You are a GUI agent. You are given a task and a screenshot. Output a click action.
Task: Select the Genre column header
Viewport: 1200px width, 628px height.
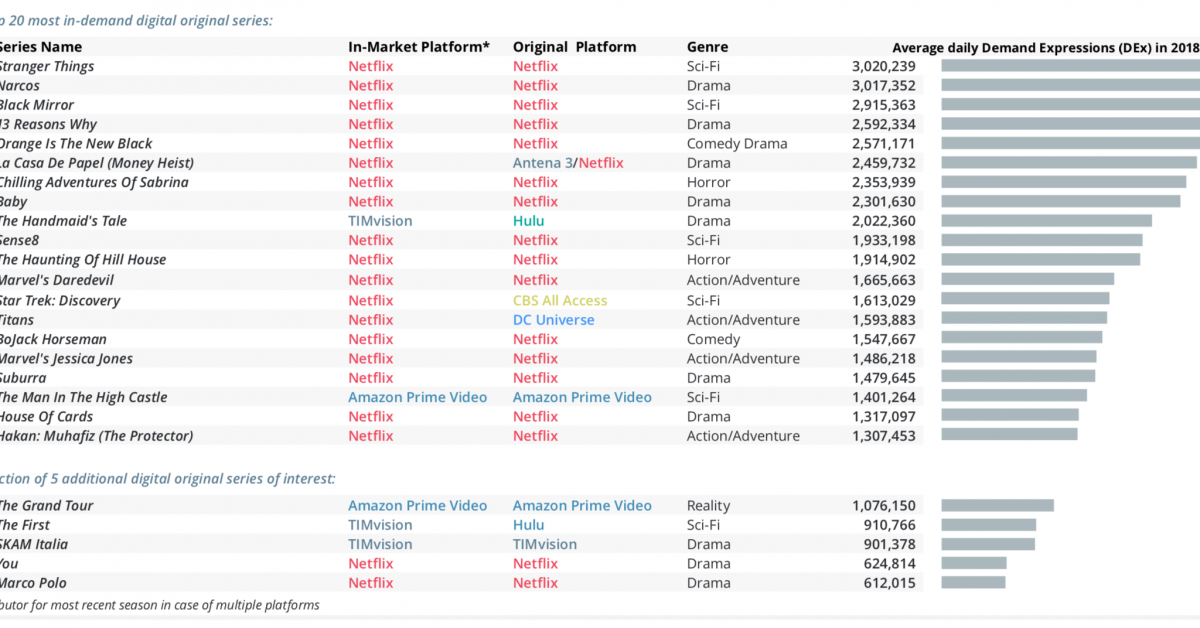click(707, 47)
